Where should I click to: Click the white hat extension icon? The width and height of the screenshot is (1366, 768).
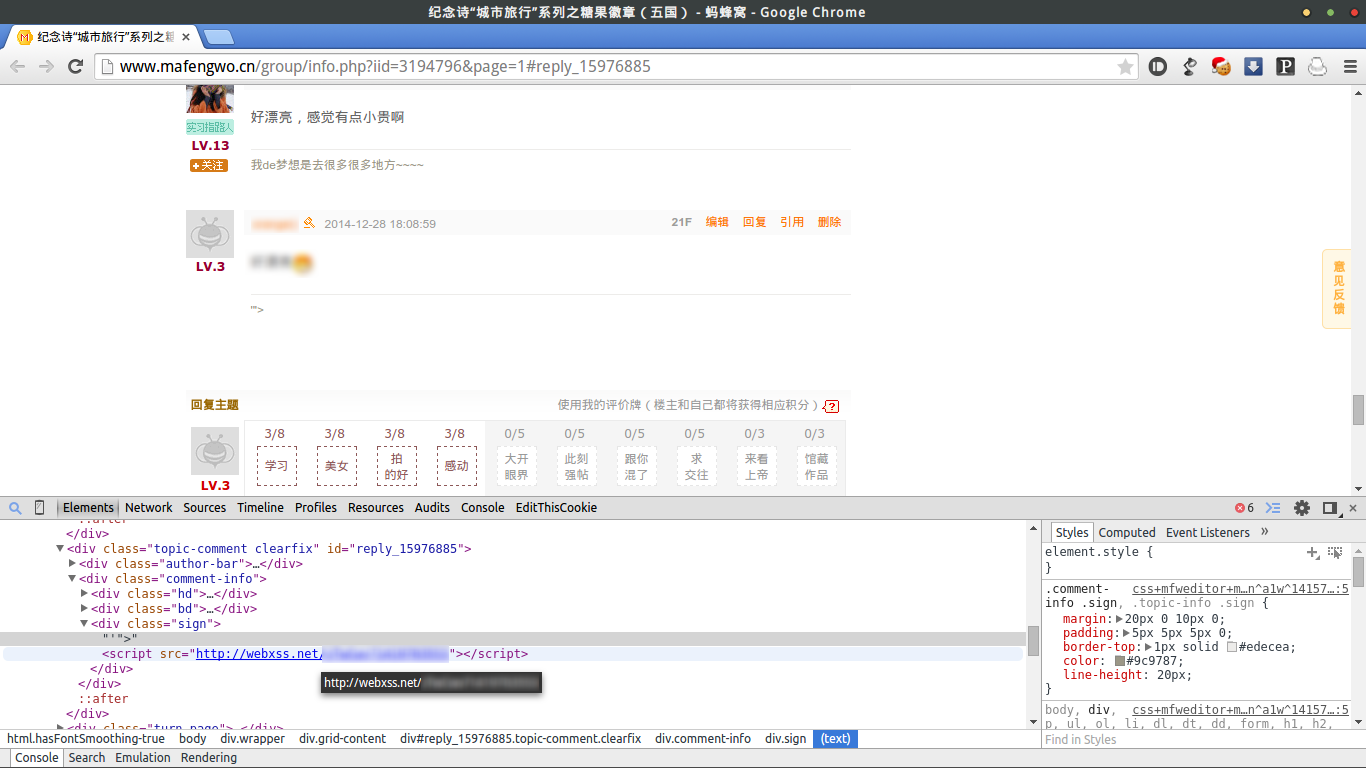(1317, 67)
